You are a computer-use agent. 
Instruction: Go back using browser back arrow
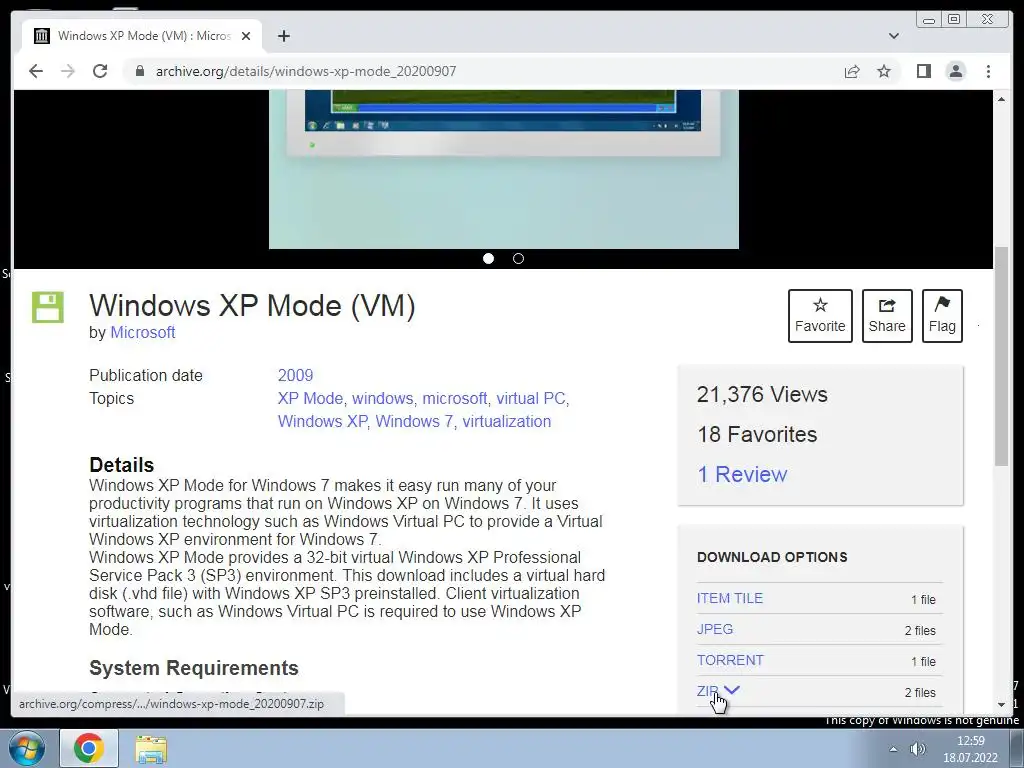[x=36, y=71]
